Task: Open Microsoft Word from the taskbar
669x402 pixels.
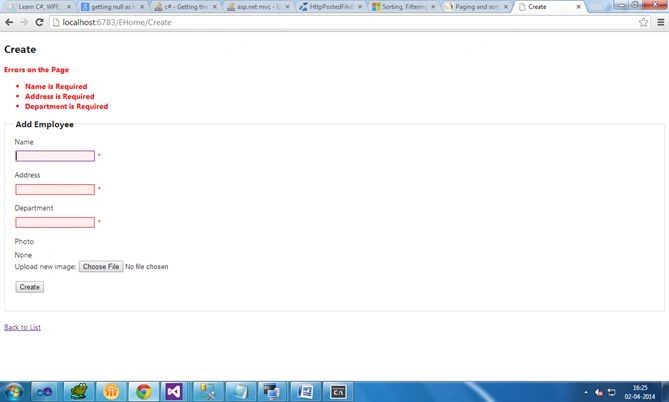Action: click(x=305, y=391)
